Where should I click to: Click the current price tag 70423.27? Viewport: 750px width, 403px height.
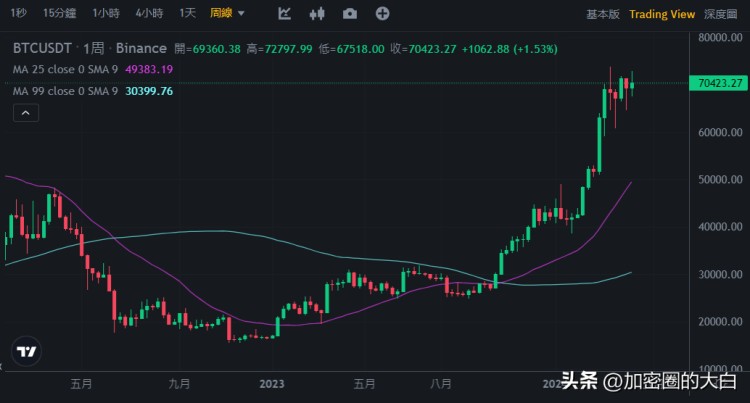point(718,83)
